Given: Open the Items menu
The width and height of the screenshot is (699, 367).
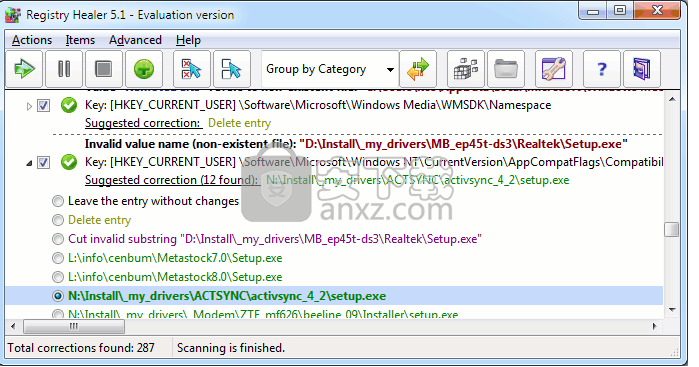Looking at the screenshot, I should (80, 40).
